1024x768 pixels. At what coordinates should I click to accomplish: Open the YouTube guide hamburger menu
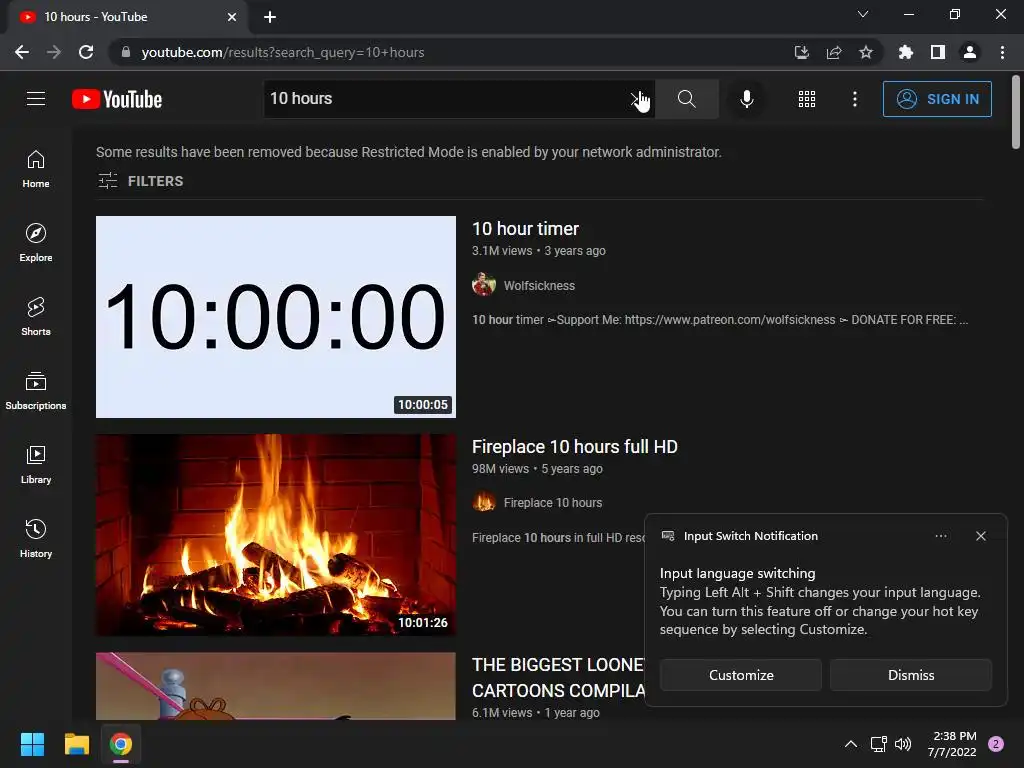pos(36,99)
